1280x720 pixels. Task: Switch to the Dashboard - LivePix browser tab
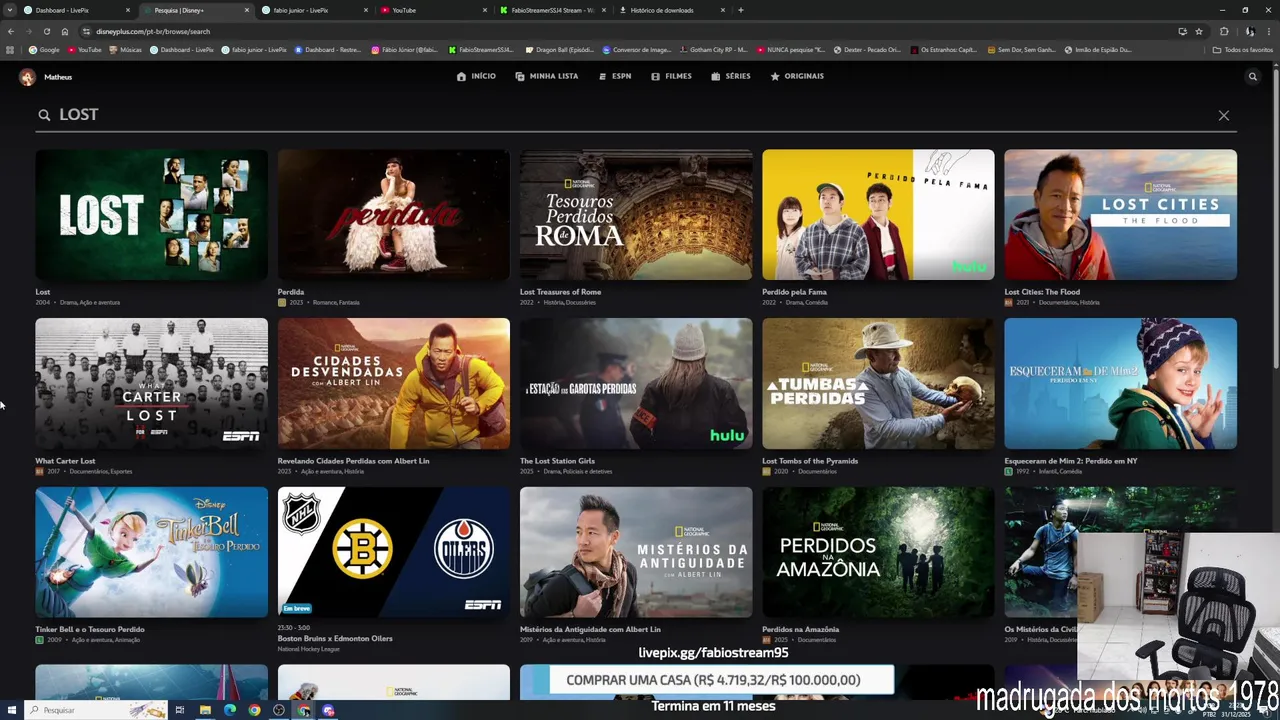pyautogui.click(x=75, y=10)
